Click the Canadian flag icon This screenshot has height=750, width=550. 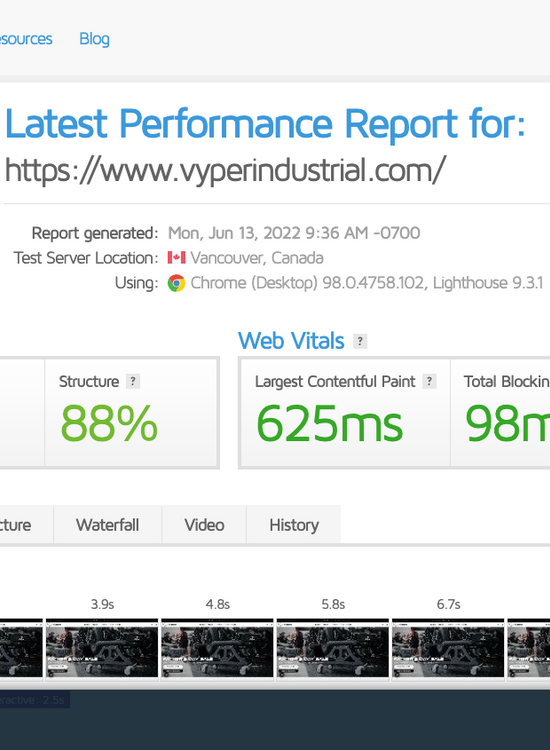176,258
